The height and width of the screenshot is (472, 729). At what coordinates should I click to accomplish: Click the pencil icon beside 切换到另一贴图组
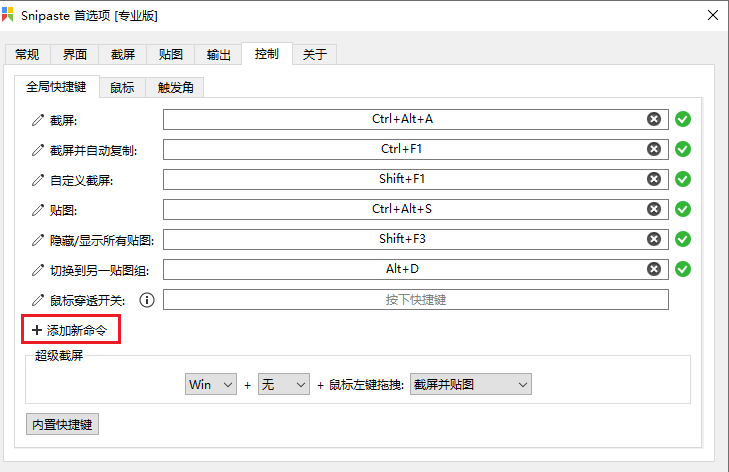[38, 270]
